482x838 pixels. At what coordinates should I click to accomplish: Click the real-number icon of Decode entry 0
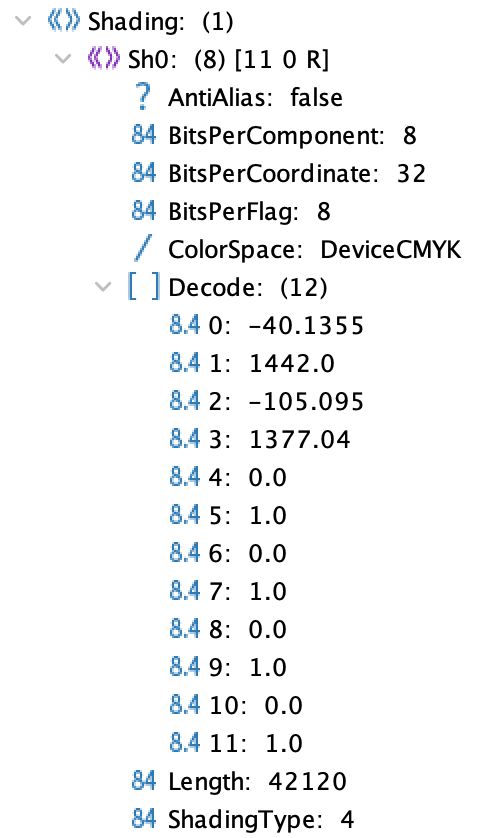point(184,325)
